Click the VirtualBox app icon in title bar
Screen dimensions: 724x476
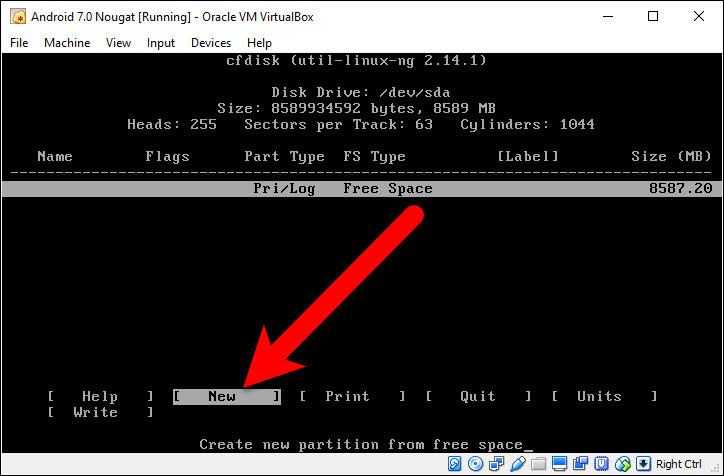(18, 17)
